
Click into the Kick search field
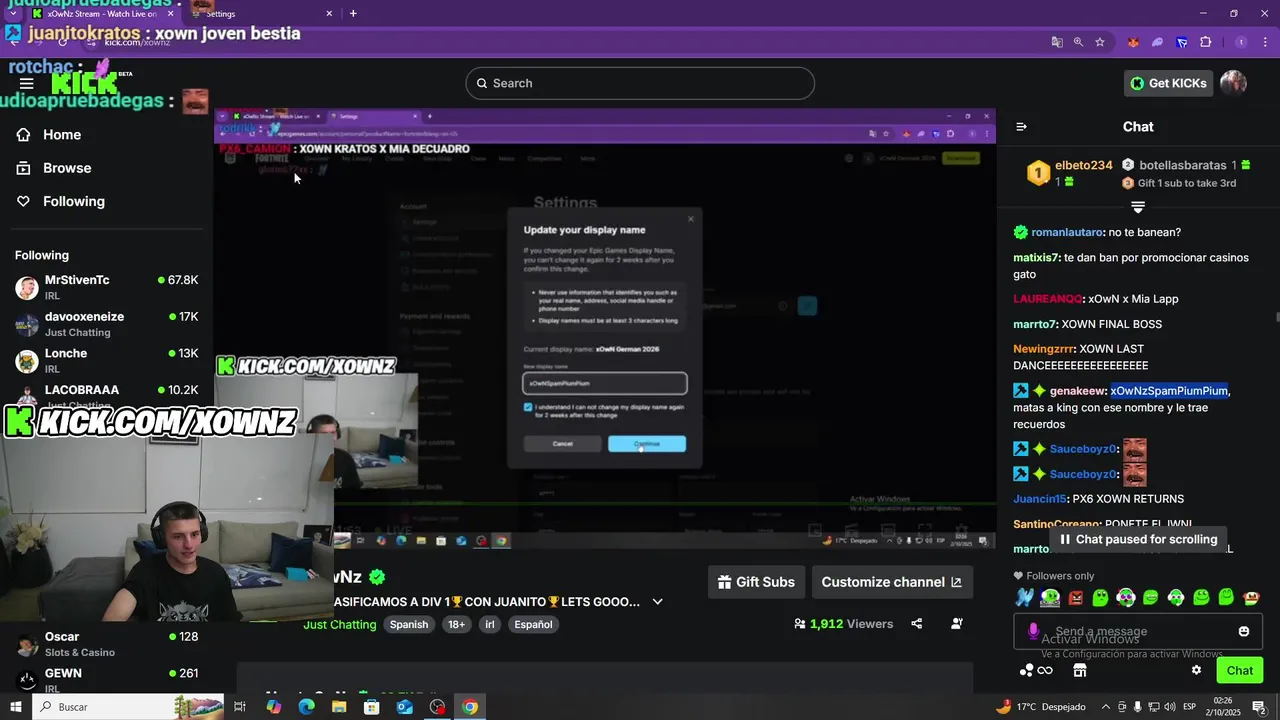(x=640, y=83)
